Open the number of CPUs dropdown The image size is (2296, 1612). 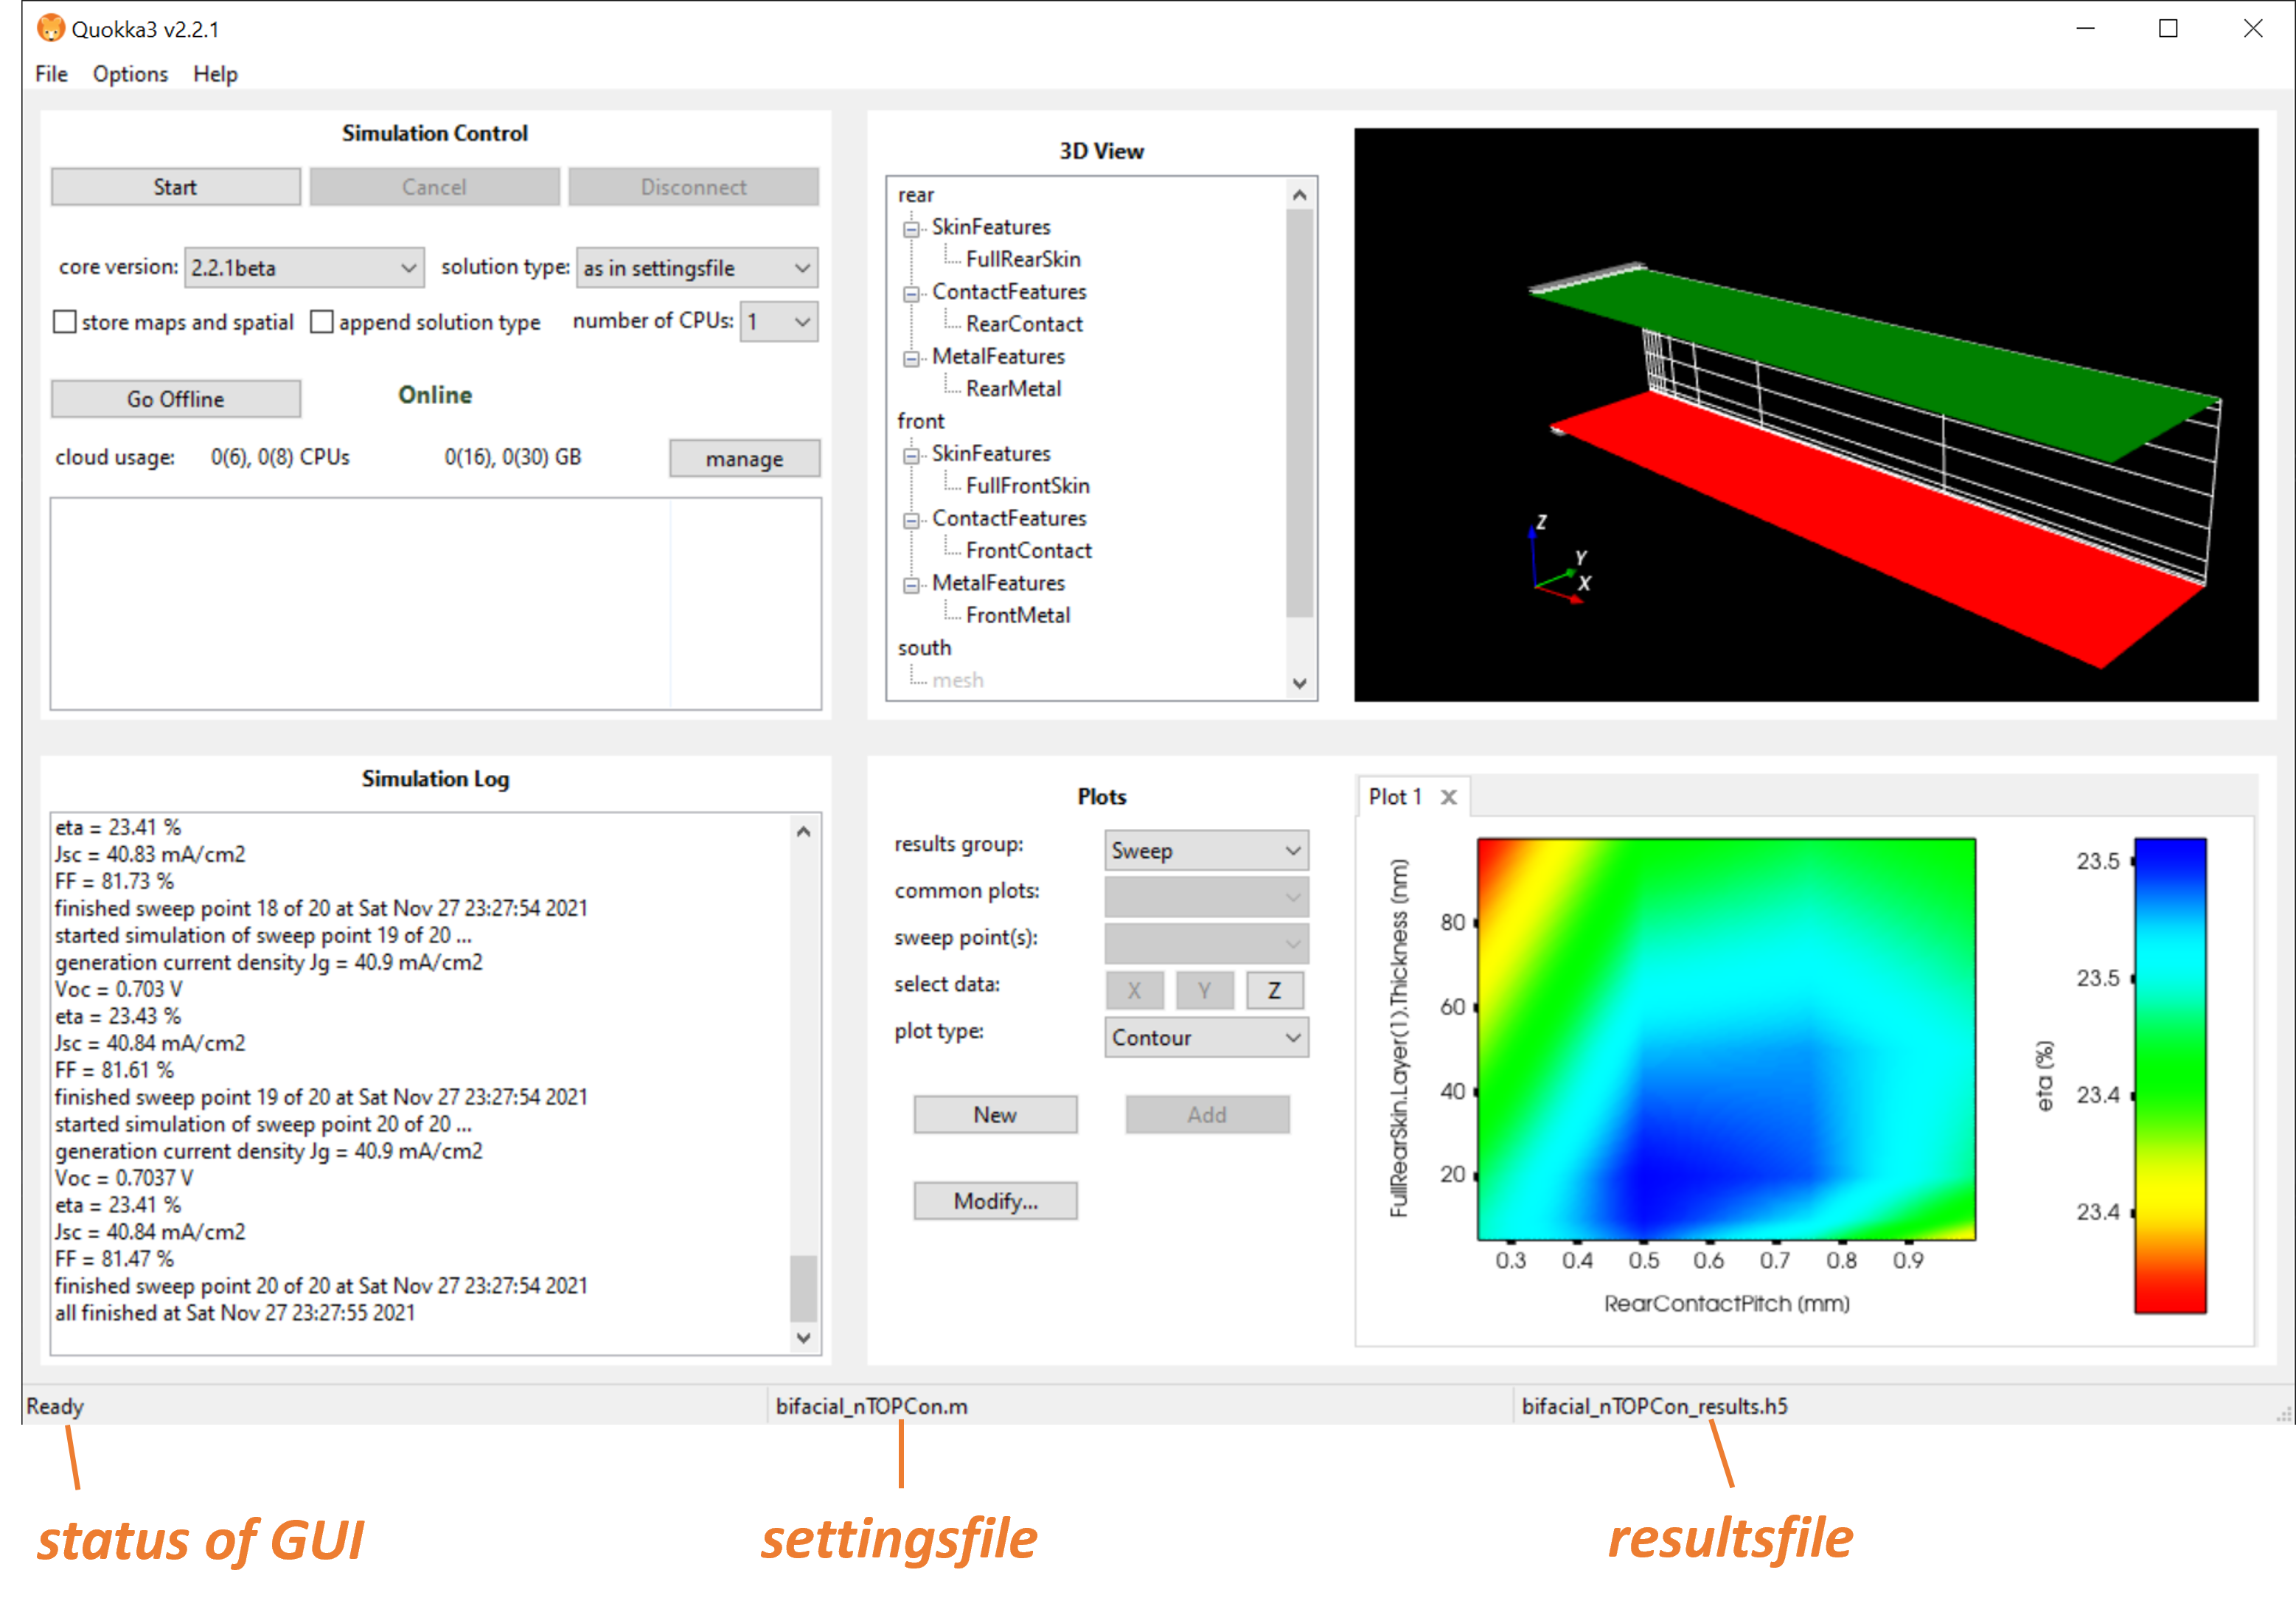(x=779, y=322)
